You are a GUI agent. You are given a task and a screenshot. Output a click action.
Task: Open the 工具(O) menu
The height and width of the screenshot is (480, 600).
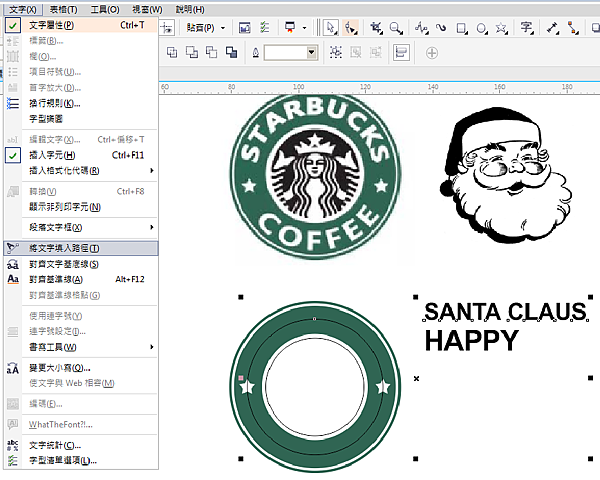tap(104, 9)
